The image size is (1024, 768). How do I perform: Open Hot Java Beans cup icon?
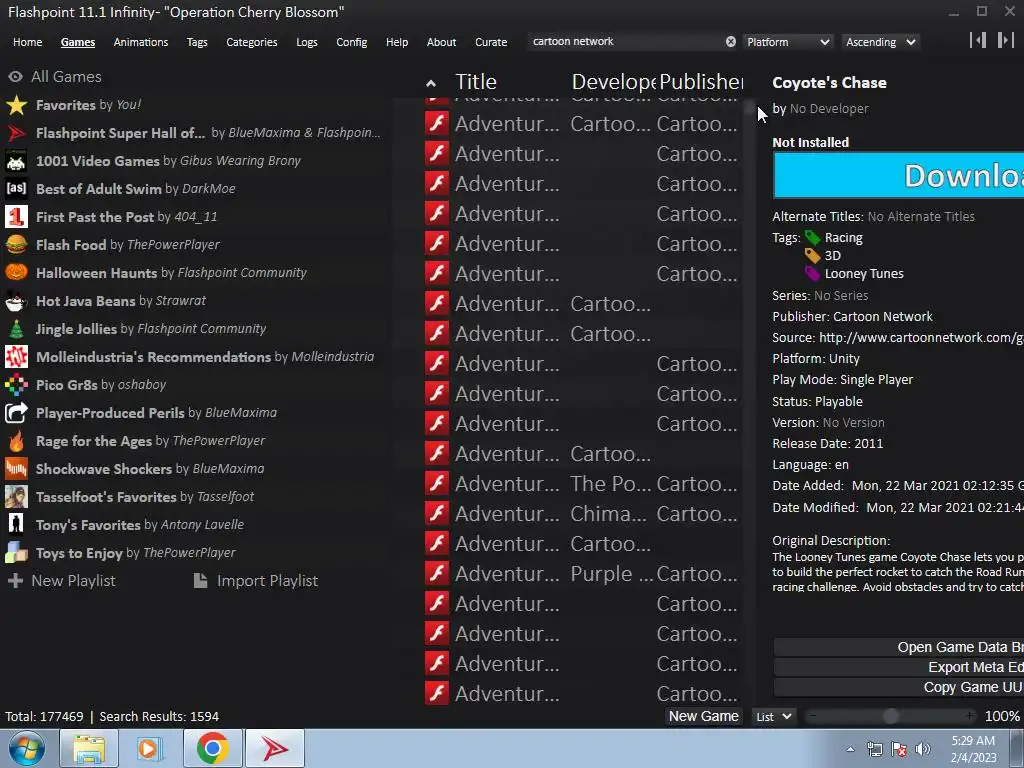click(x=16, y=300)
